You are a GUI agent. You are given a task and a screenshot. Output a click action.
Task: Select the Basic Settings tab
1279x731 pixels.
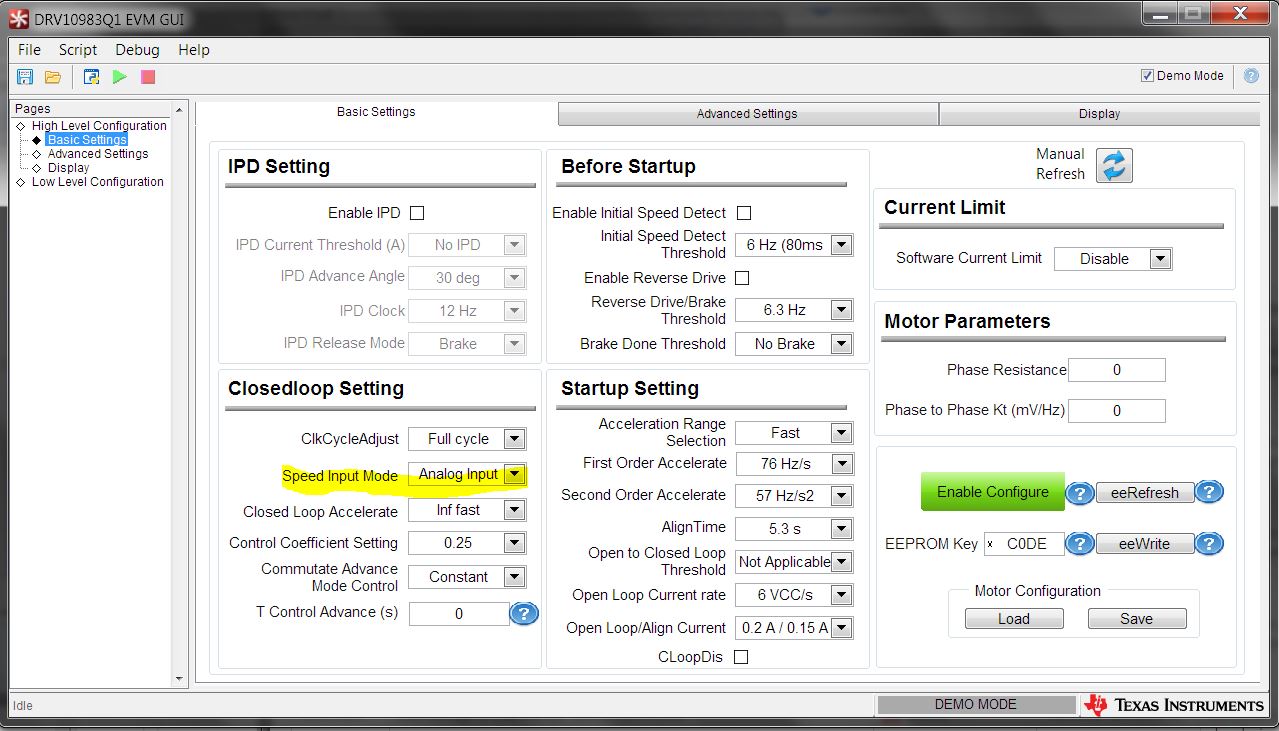tap(376, 112)
